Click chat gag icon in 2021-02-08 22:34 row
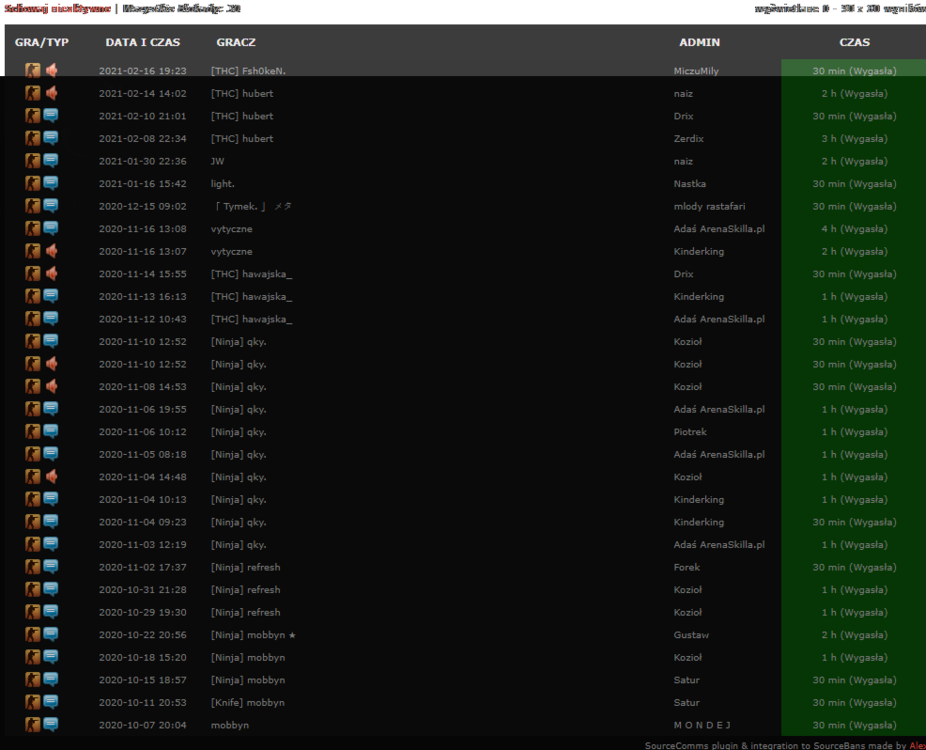 [51, 138]
